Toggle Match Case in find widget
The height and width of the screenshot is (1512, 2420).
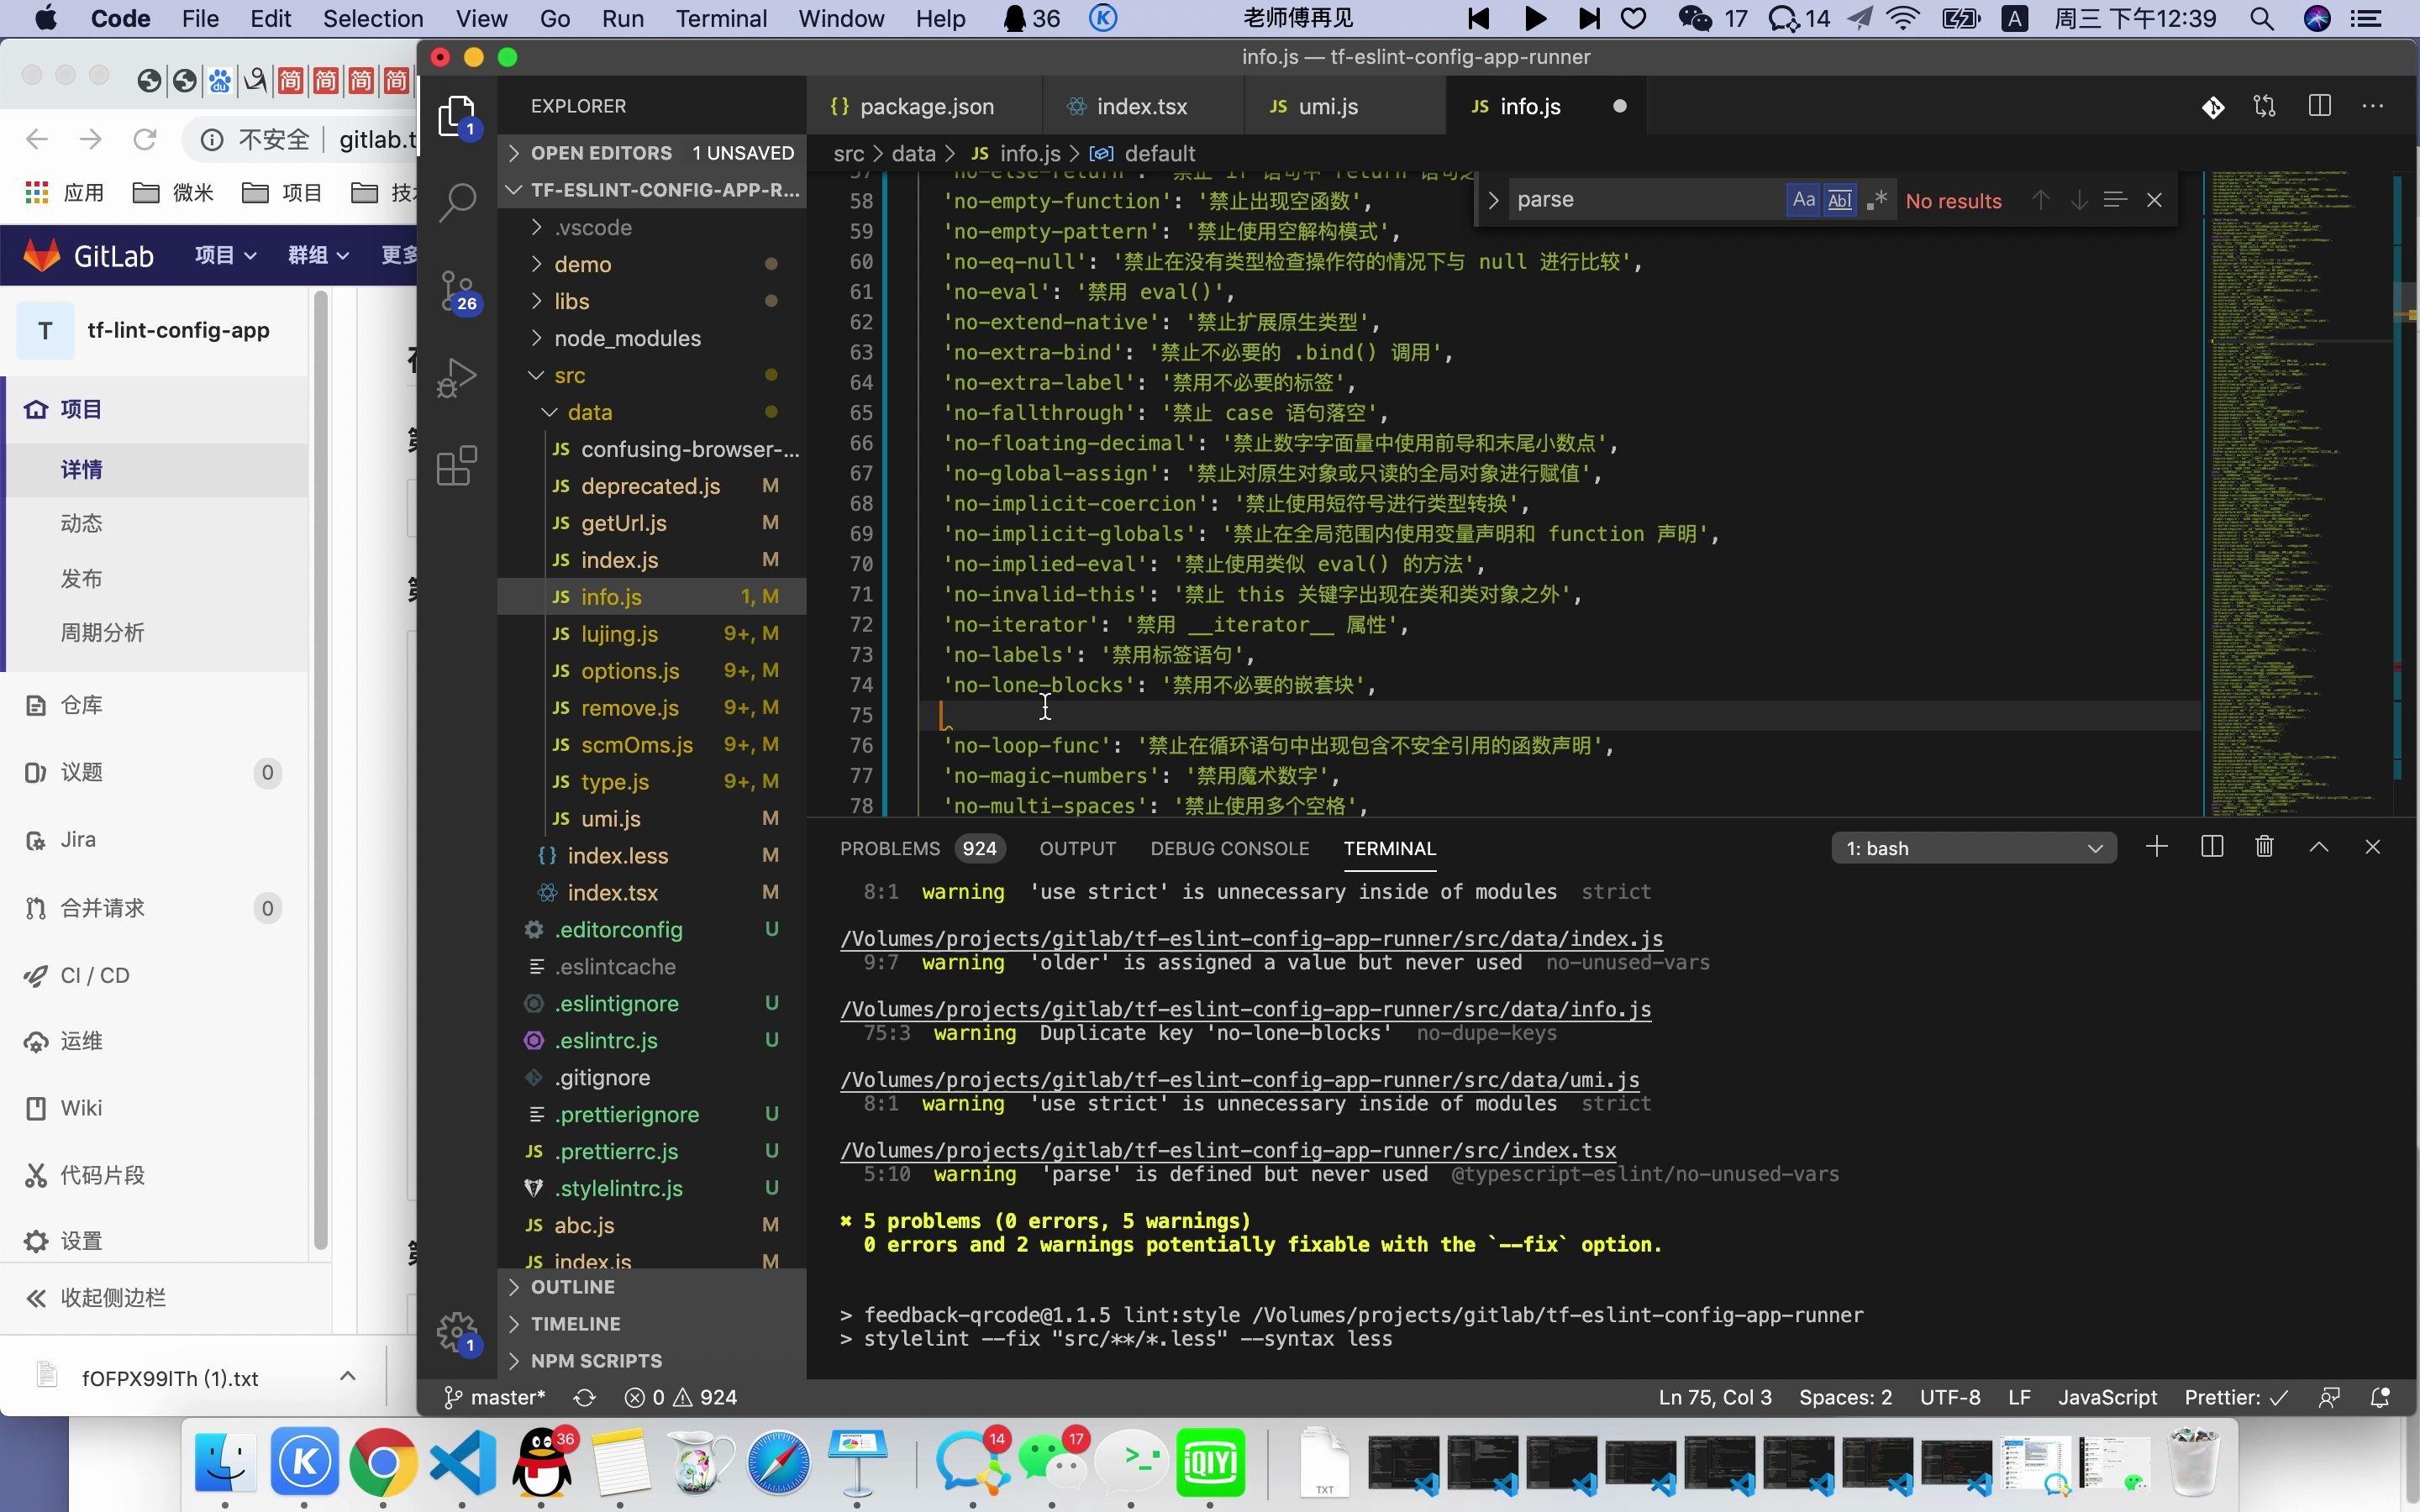[x=1804, y=200]
